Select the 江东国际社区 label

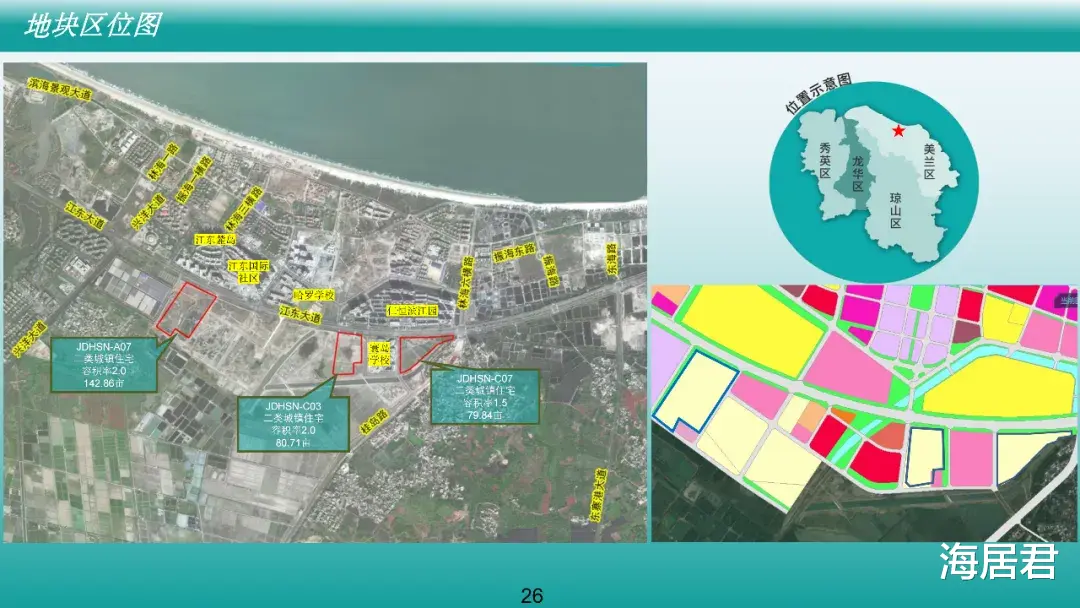click(x=249, y=271)
